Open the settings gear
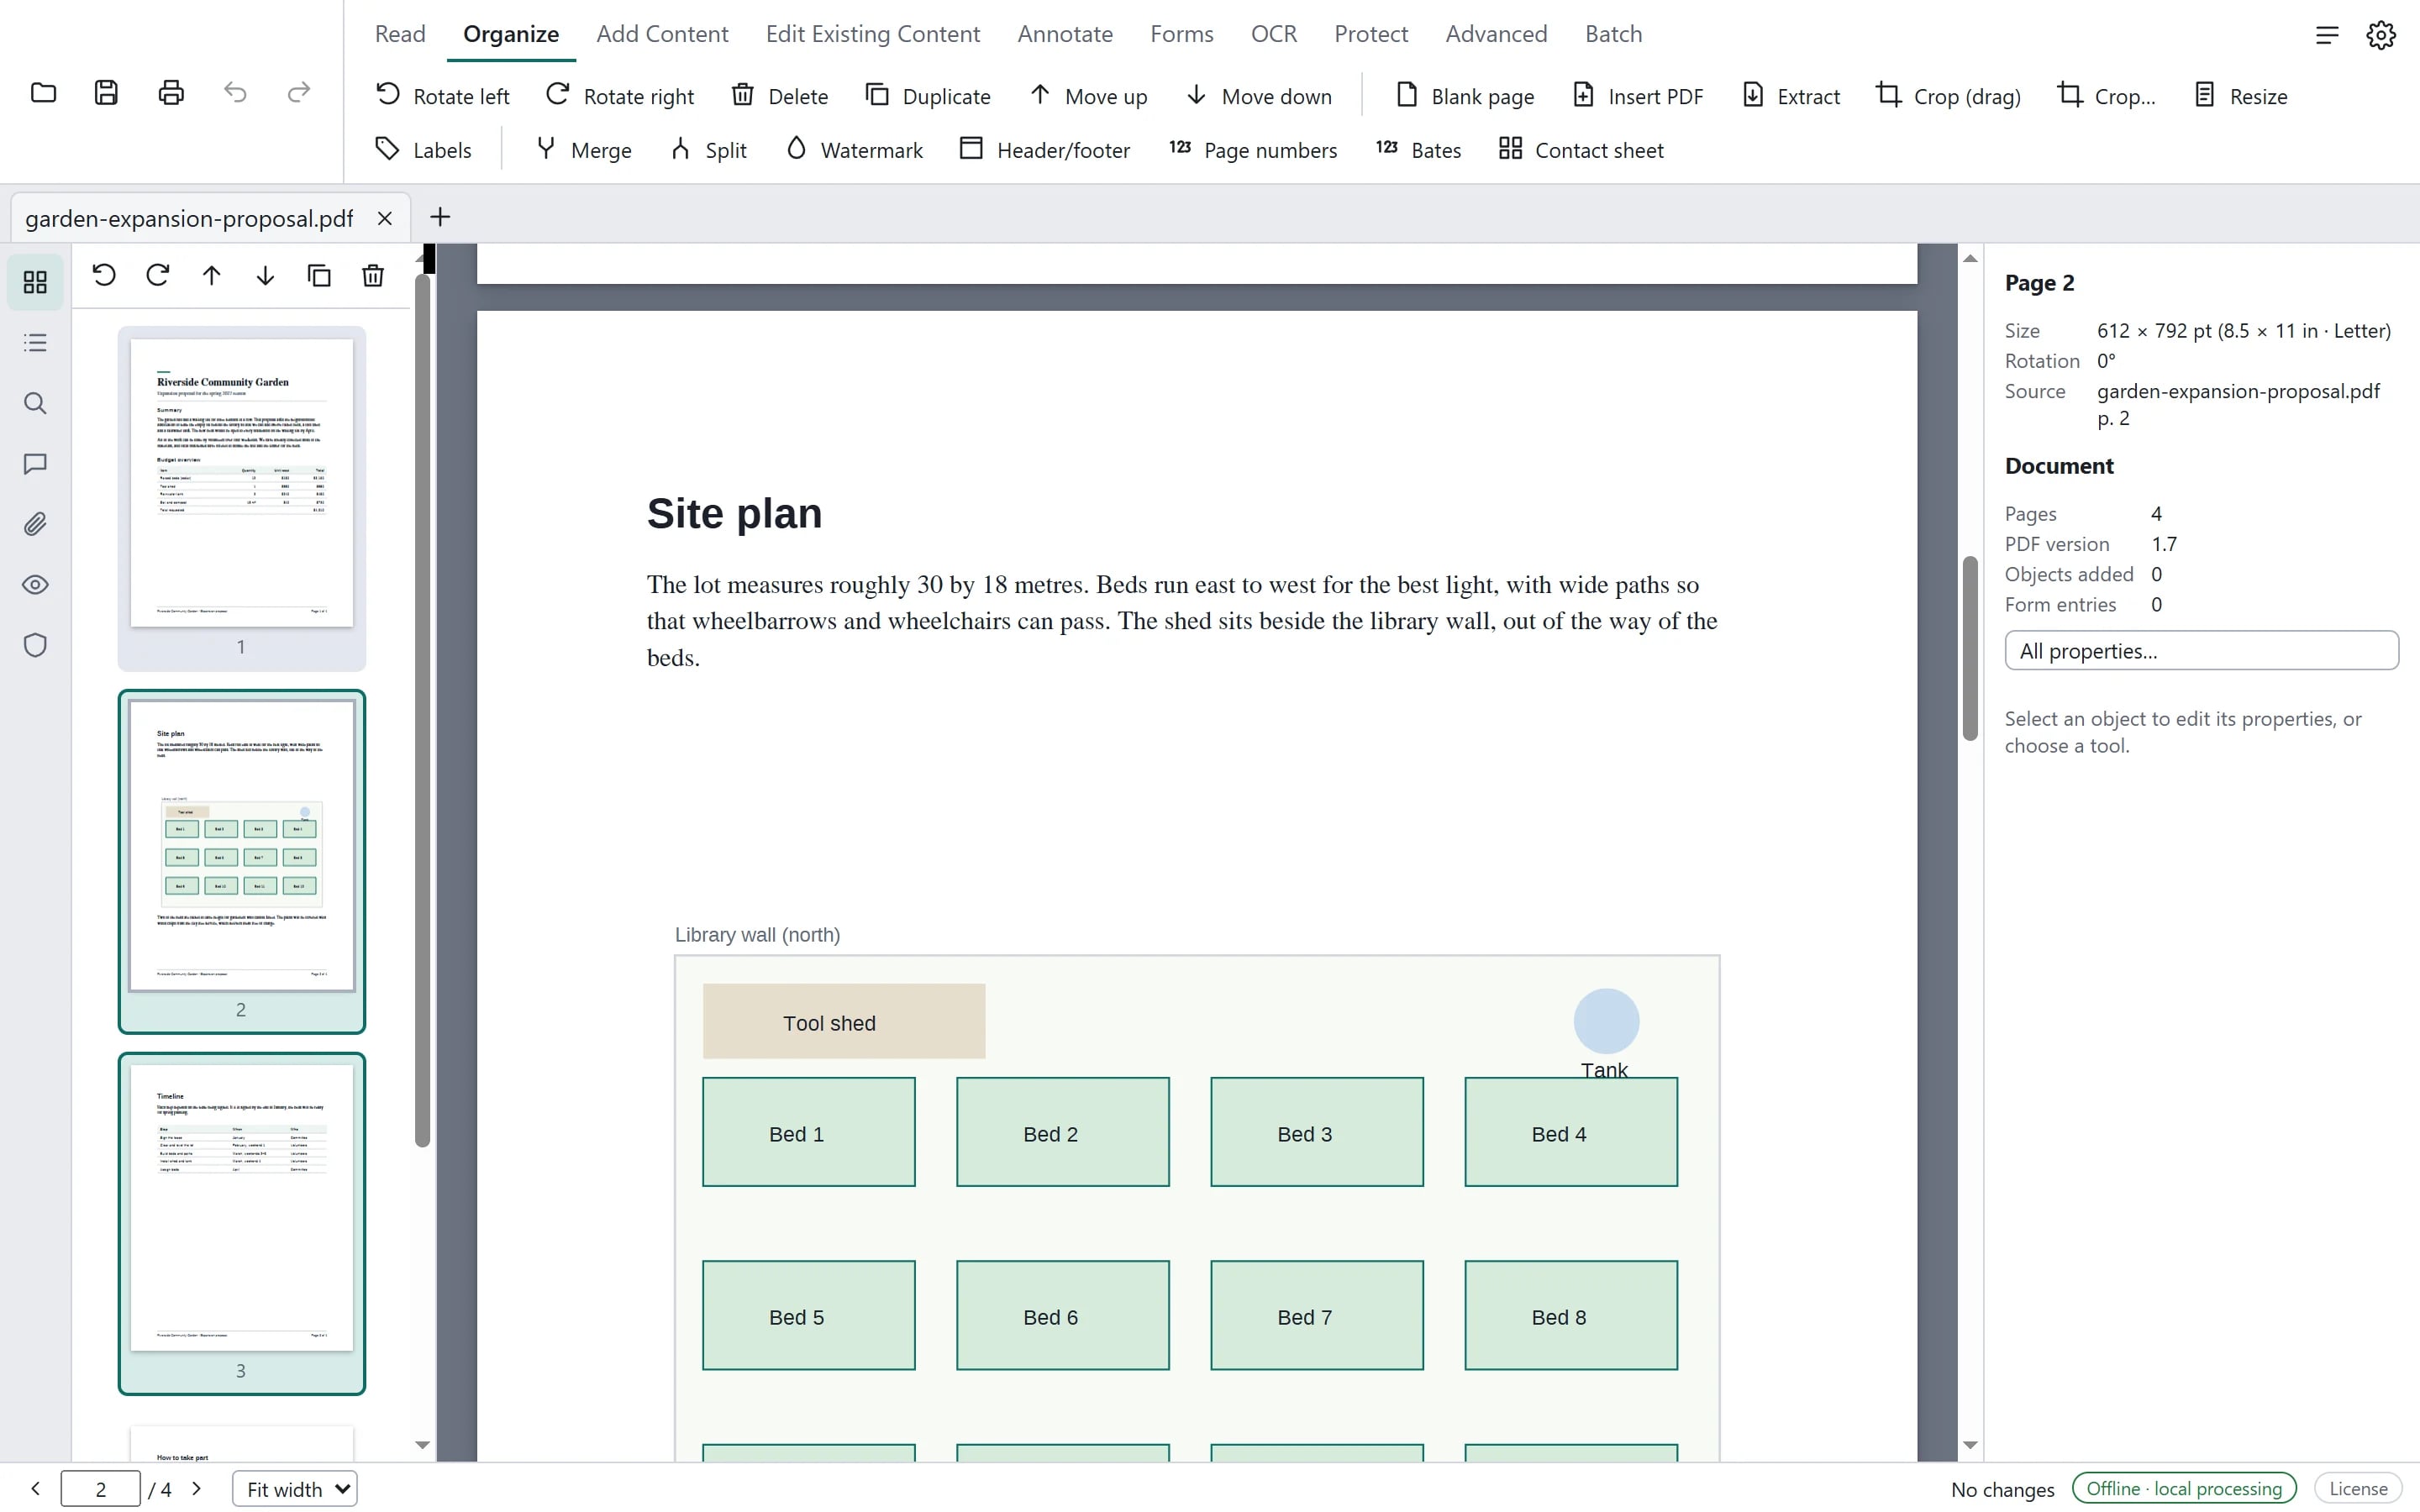This screenshot has height=1512, width=2420. (2381, 35)
